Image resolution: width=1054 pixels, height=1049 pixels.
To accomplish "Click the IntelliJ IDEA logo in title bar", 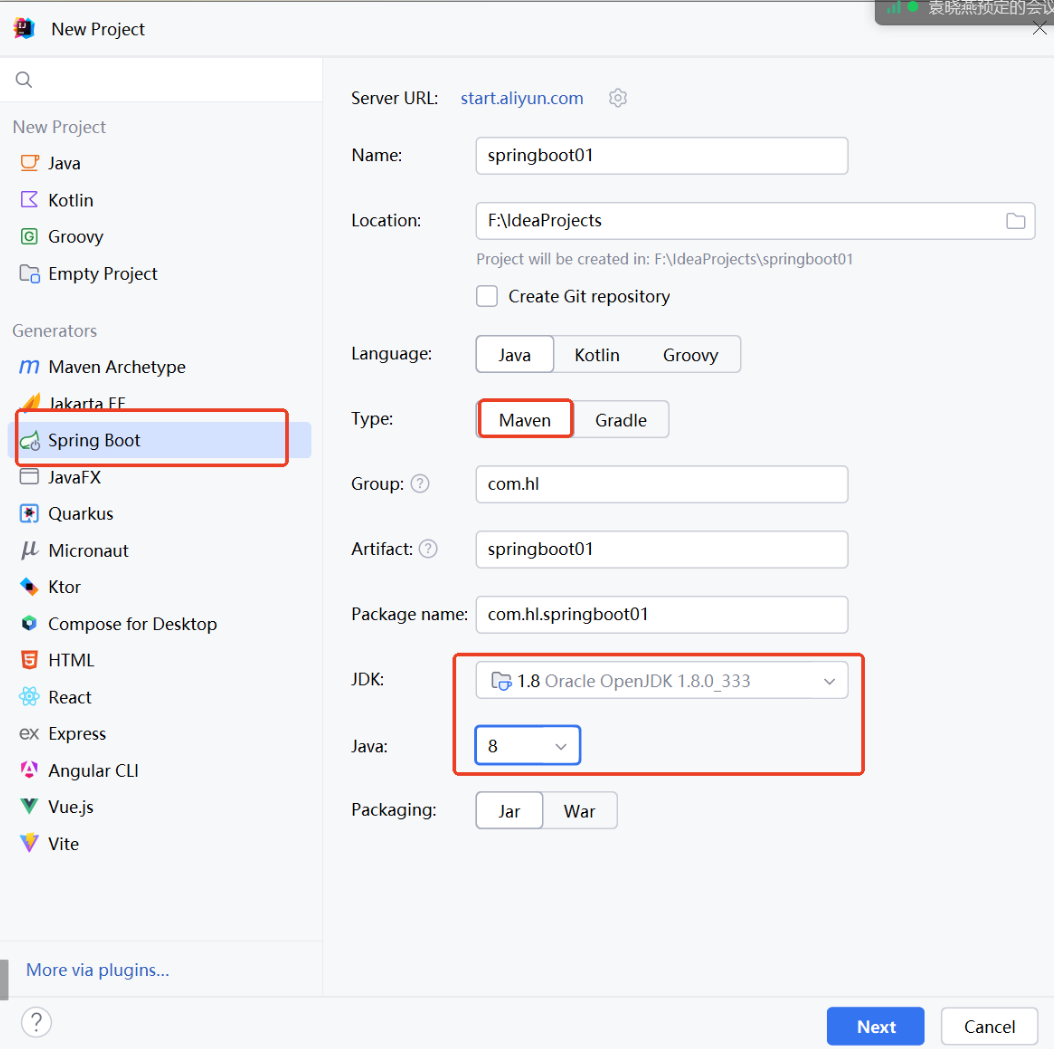I will coord(24,29).
